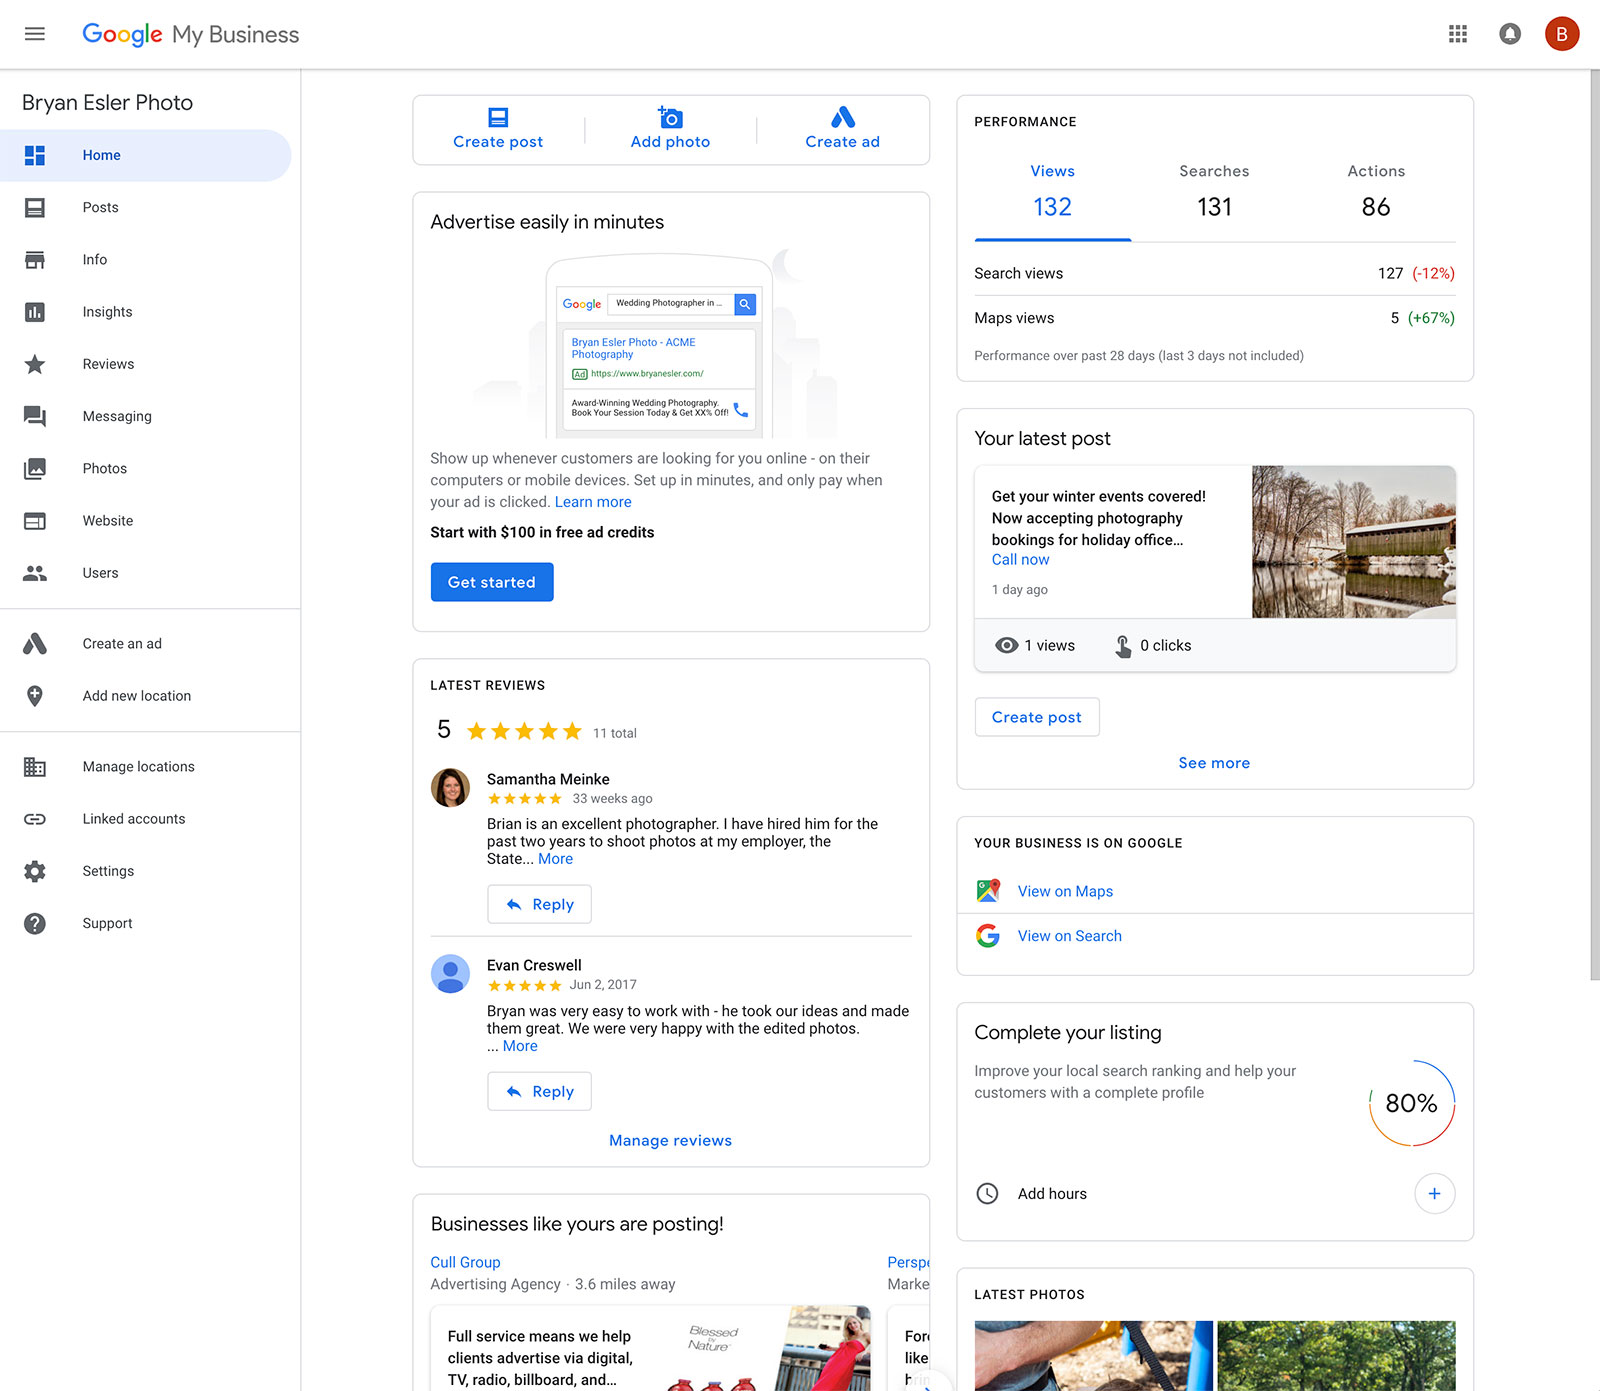Go to Reviews in sidebar
The height and width of the screenshot is (1391, 1600).
[108, 364]
